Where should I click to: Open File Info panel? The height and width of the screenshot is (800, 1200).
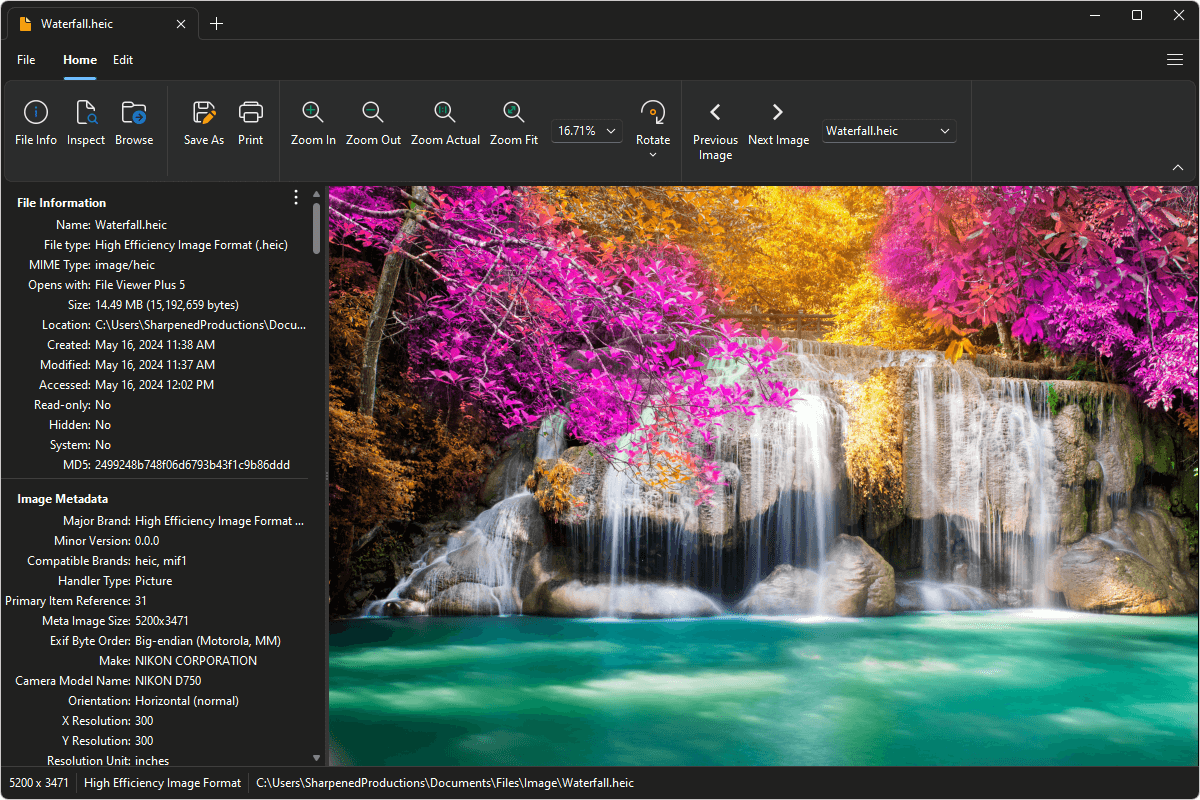[36, 122]
